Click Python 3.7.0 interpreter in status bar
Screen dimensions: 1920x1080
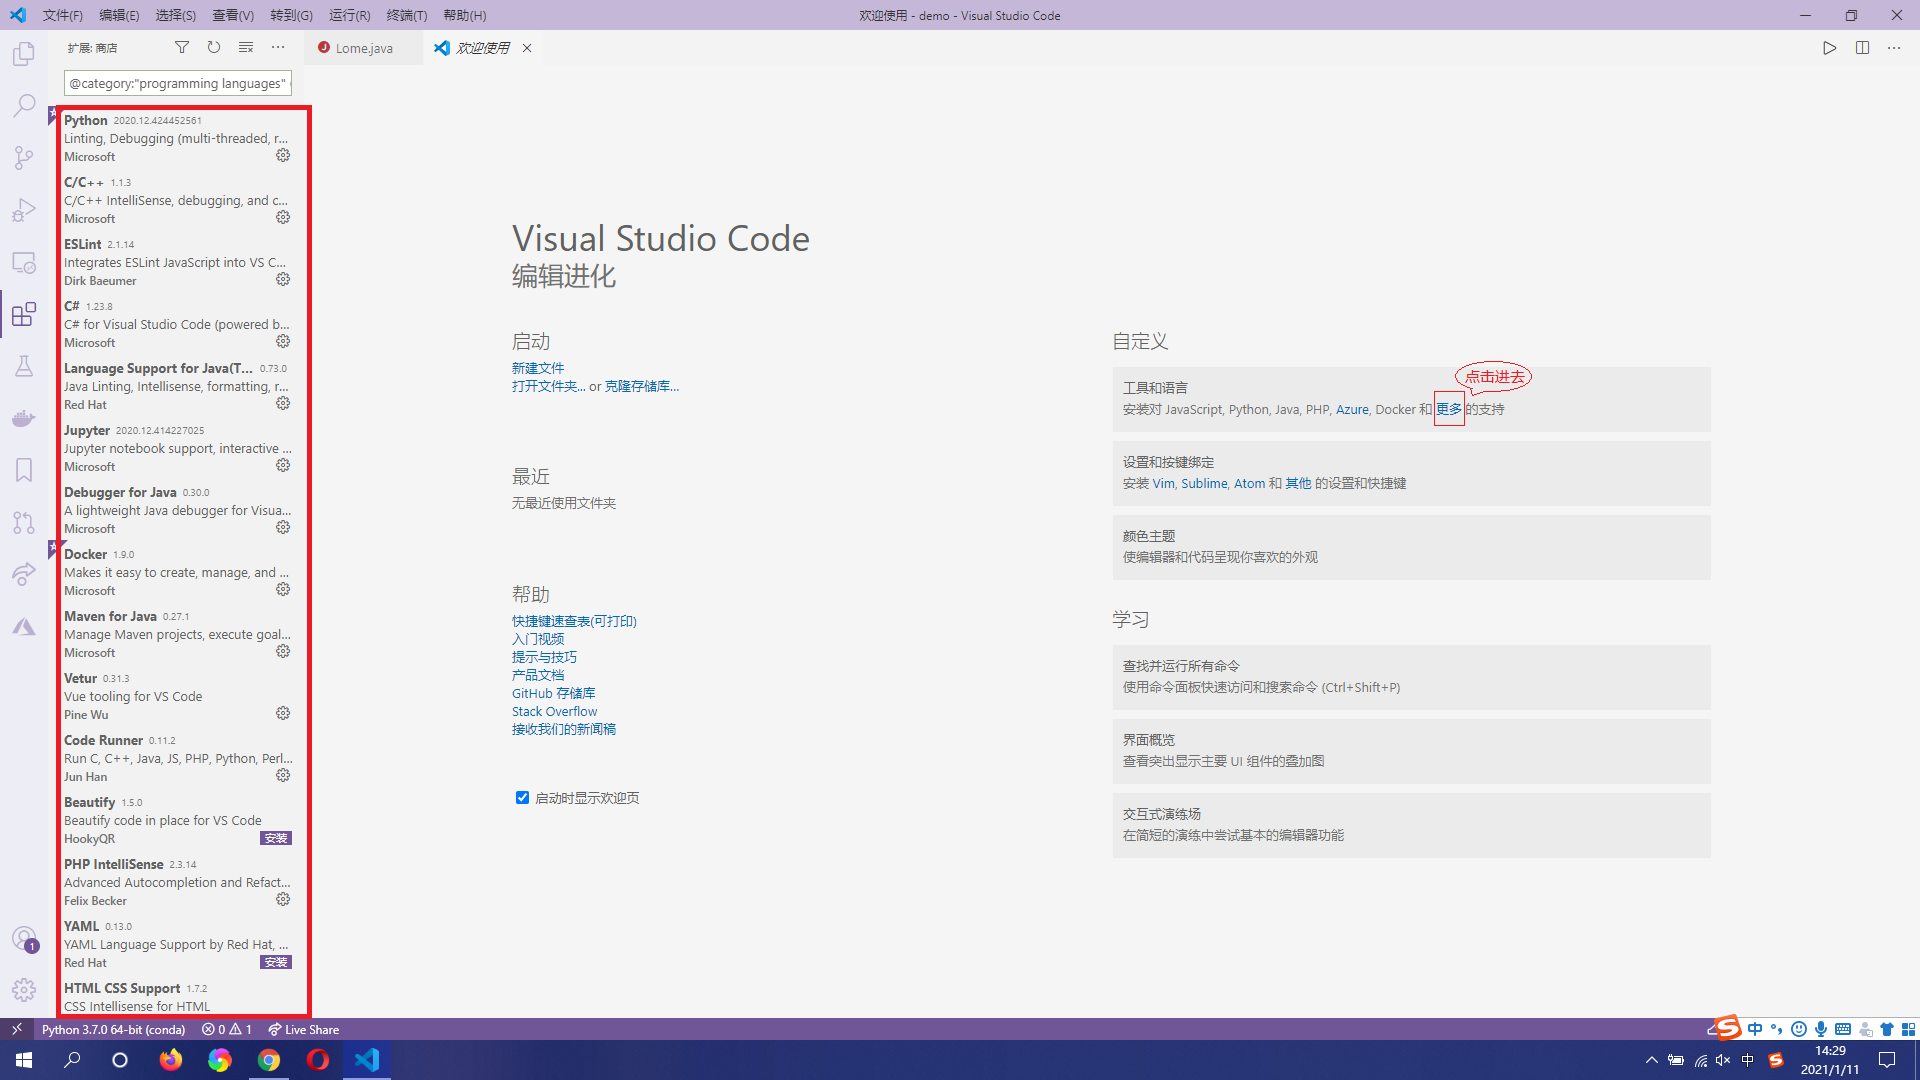tap(113, 1029)
